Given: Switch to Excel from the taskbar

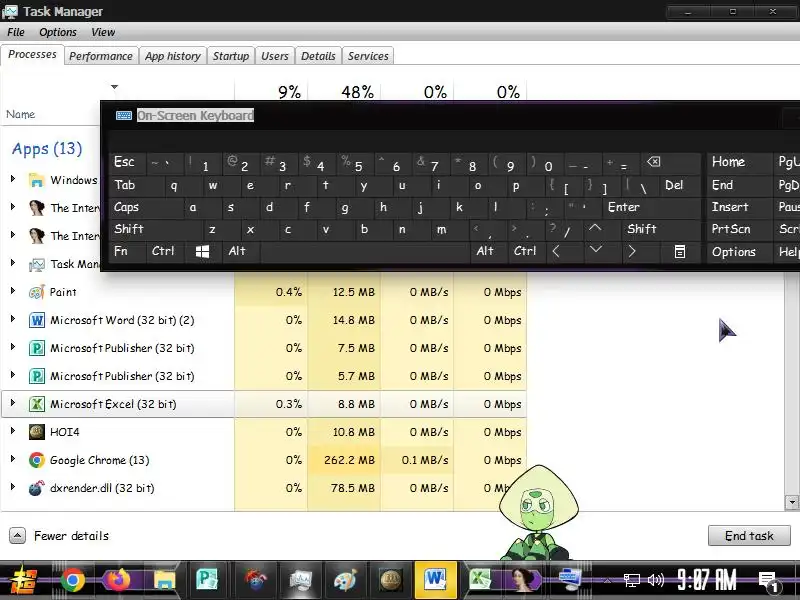Looking at the screenshot, I should tap(480, 581).
